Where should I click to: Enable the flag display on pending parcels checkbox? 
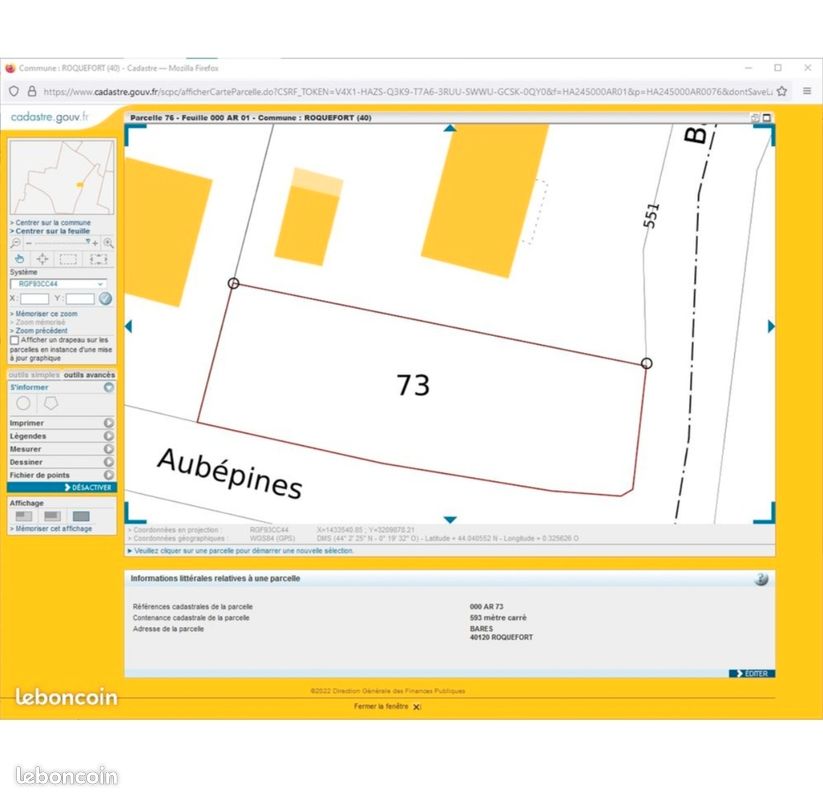point(15,340)
